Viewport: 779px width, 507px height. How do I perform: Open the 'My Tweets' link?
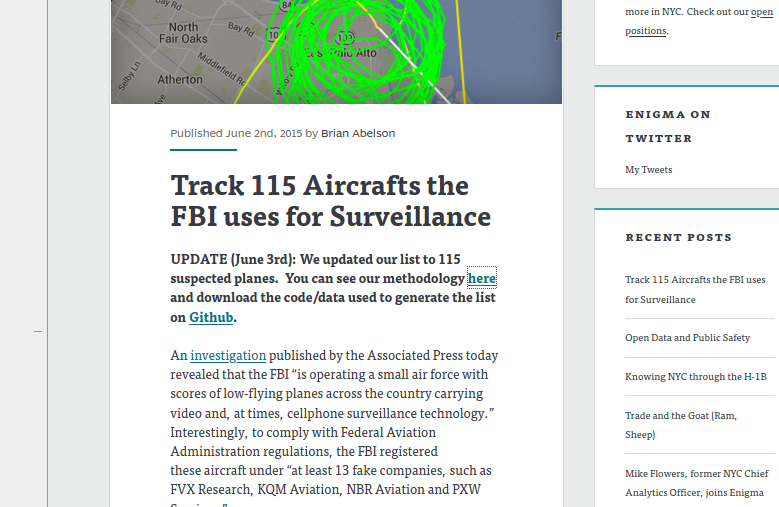(x=648, y=169)
